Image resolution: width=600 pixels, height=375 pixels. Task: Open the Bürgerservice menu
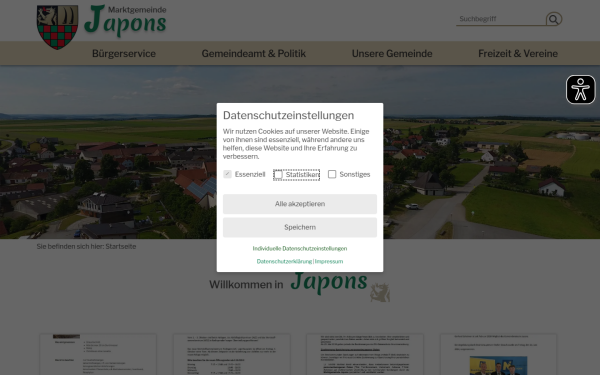point(124,54)
